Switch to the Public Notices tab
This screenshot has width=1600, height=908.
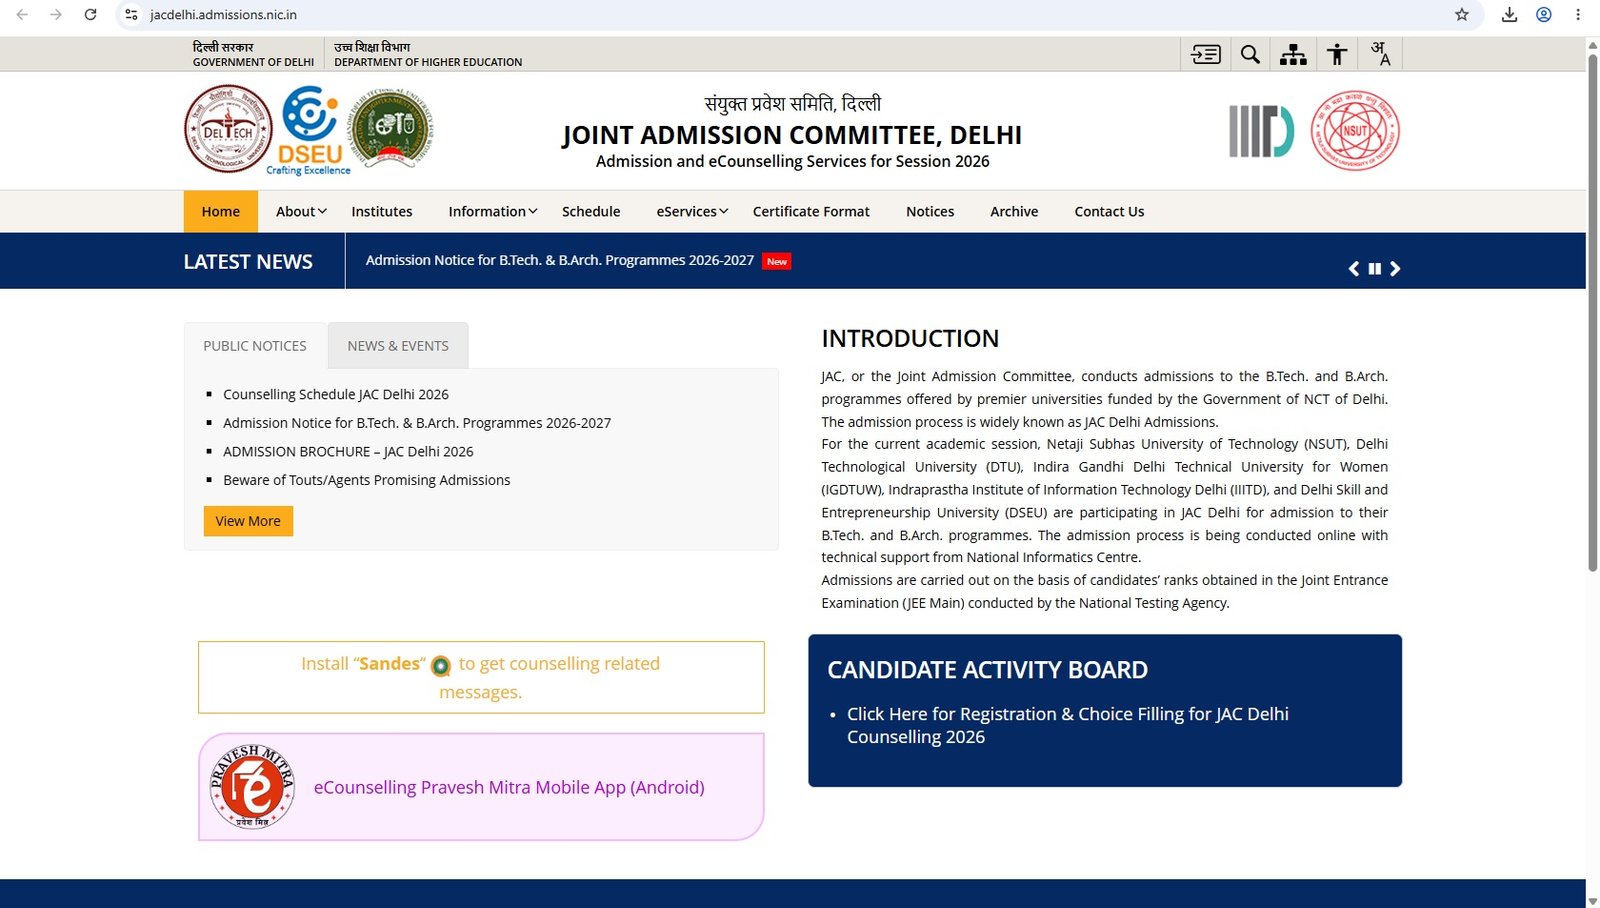click(255, 346)
